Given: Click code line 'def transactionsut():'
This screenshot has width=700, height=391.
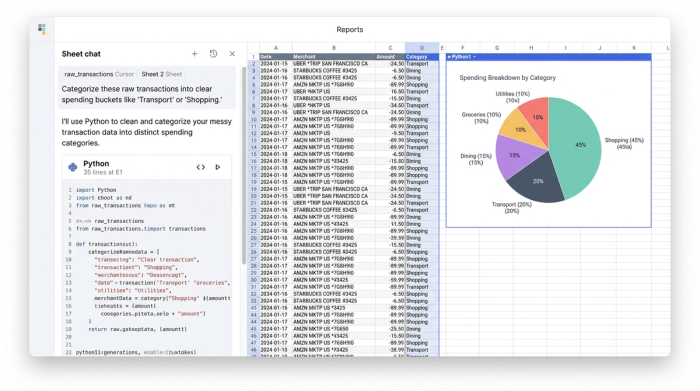Looking at the screenshot, I should [x=107, y=244].
